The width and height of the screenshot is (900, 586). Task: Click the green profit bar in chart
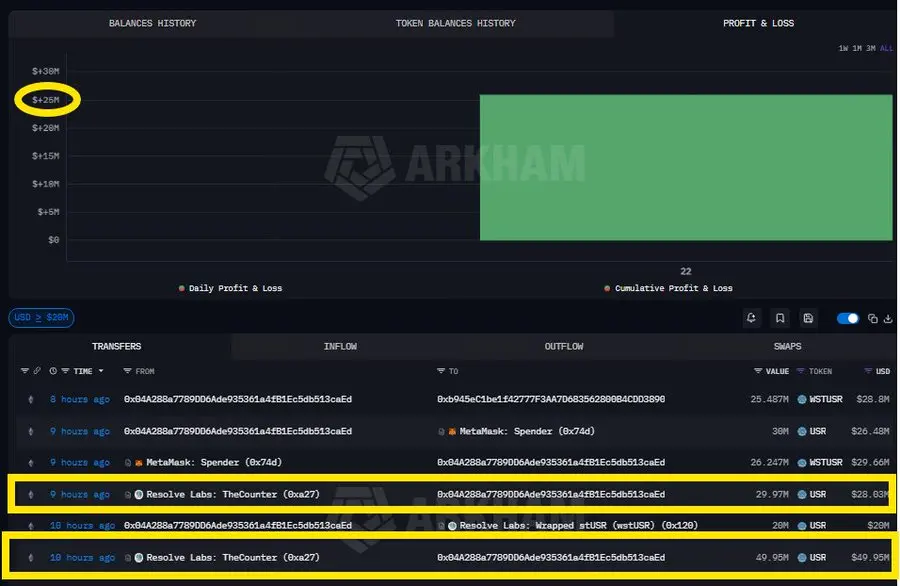[x=686, y=168]
